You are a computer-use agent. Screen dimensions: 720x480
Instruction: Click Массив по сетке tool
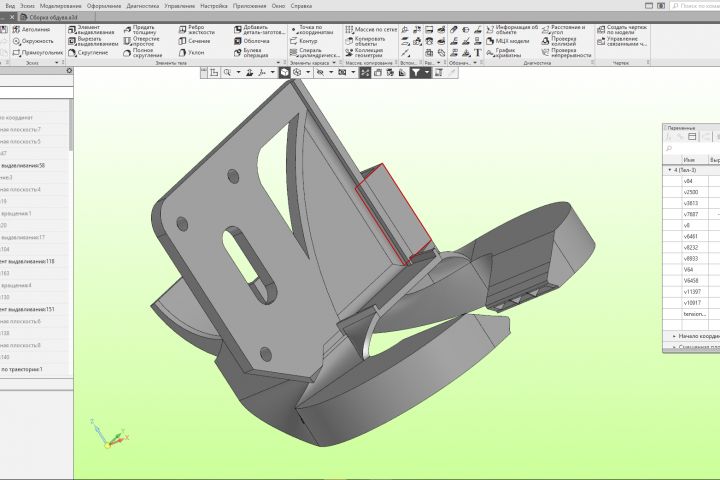(x=371, y=29)
